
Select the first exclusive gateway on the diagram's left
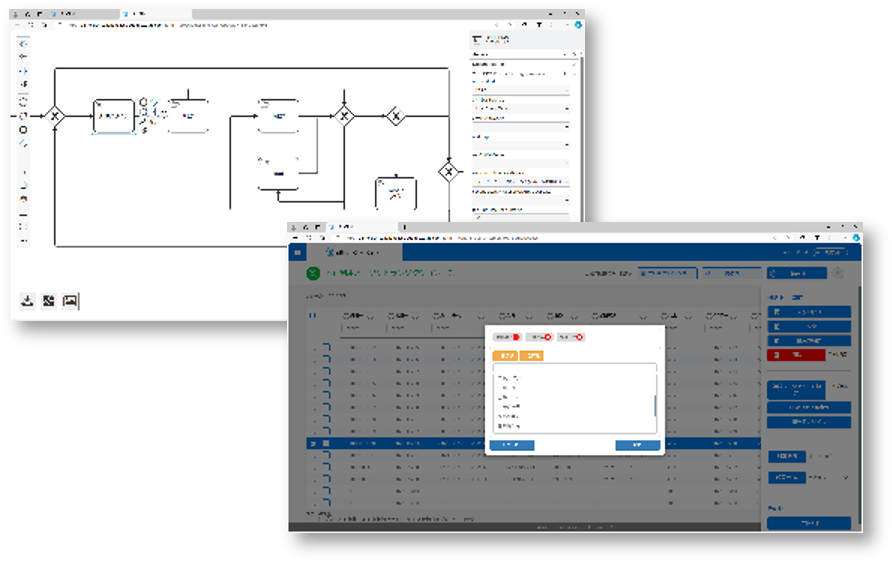click(54, 116)
